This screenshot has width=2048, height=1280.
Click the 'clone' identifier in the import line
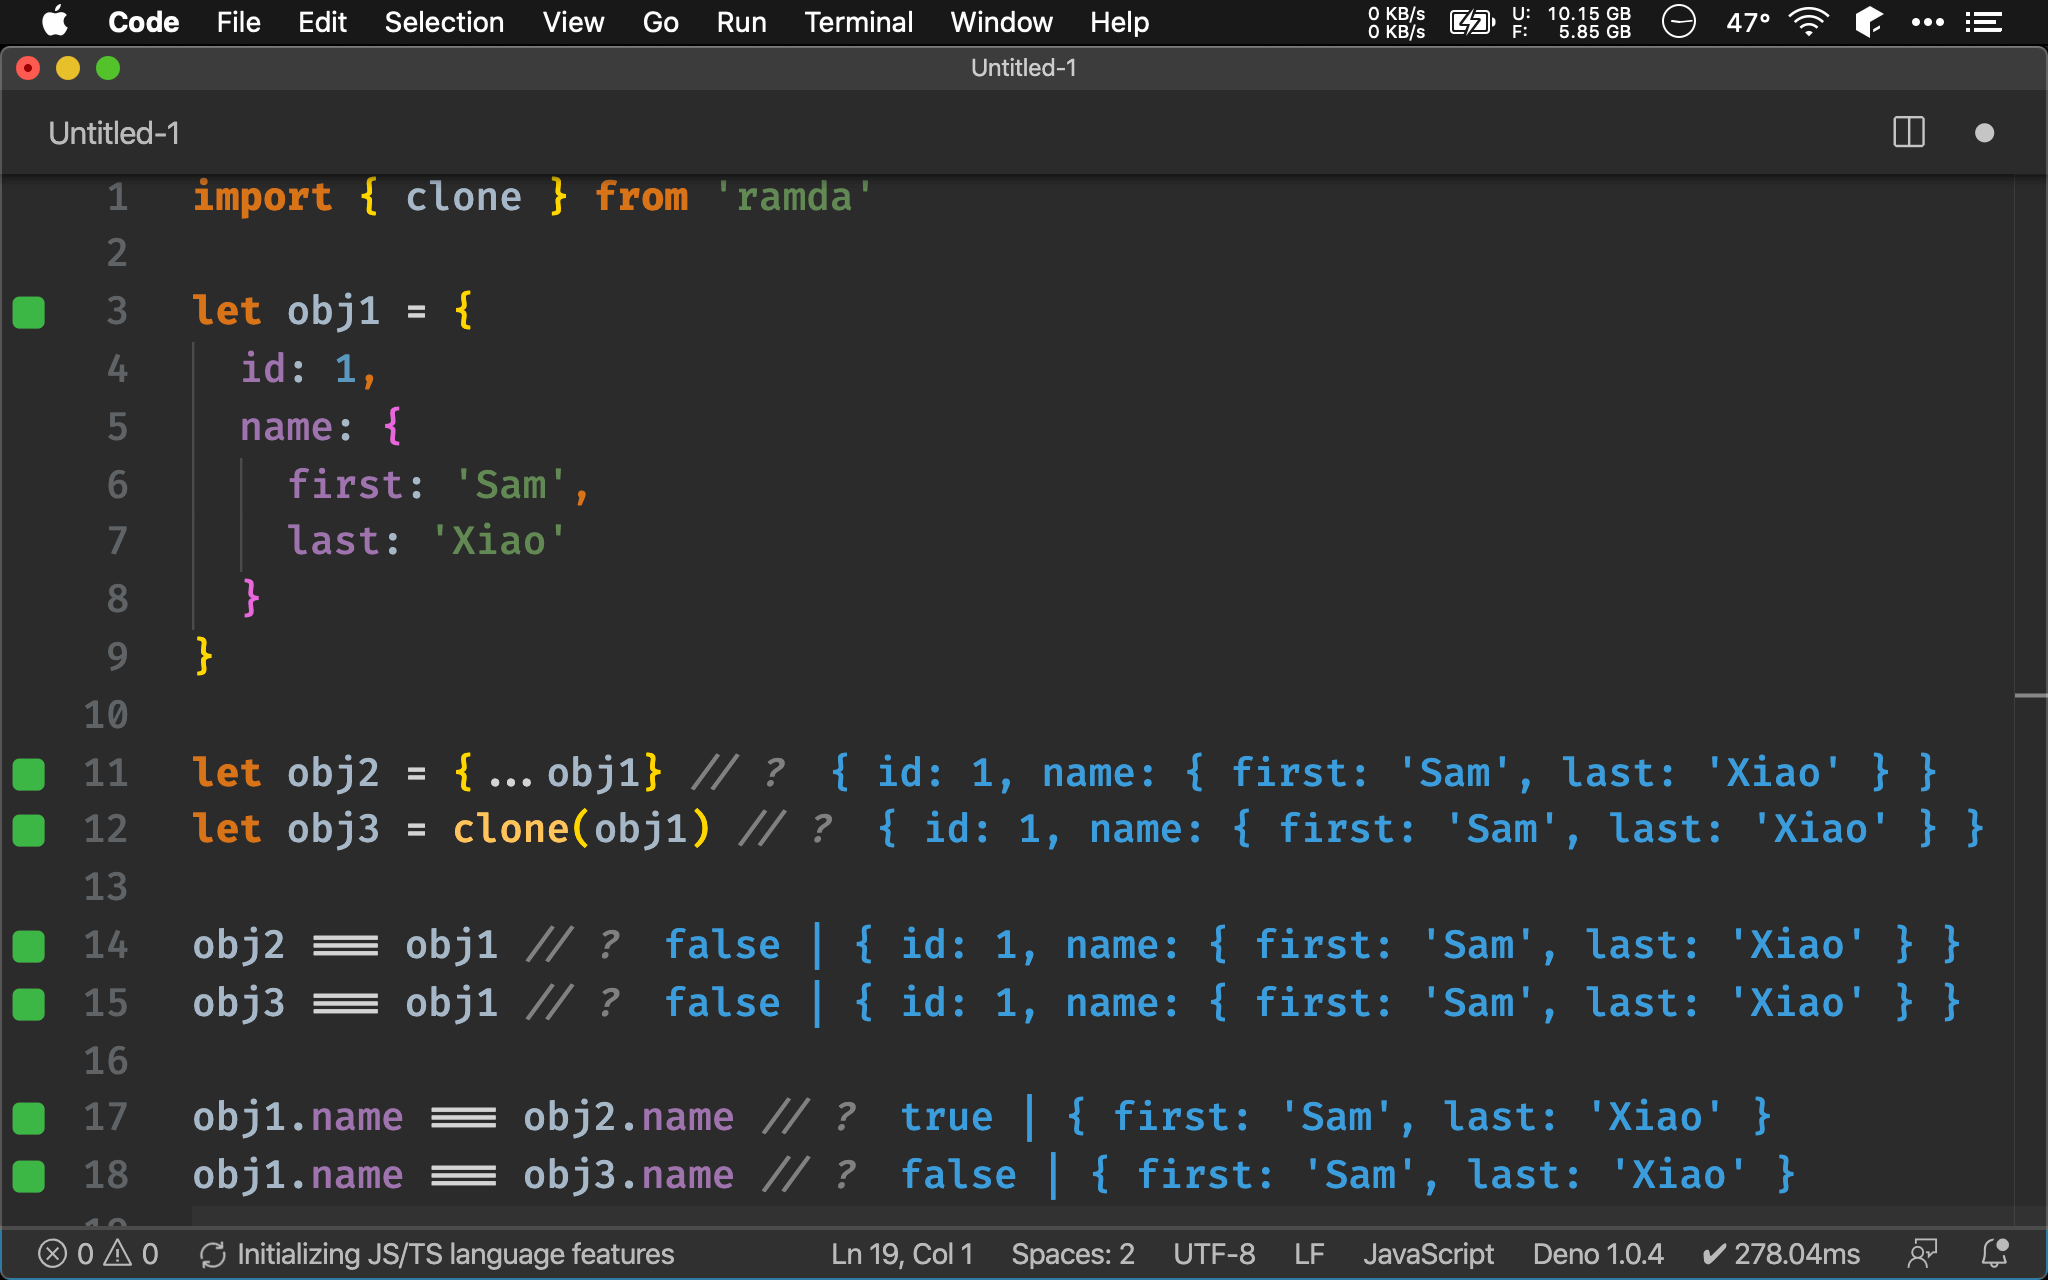pyautogui.click(x=463, y=197)
